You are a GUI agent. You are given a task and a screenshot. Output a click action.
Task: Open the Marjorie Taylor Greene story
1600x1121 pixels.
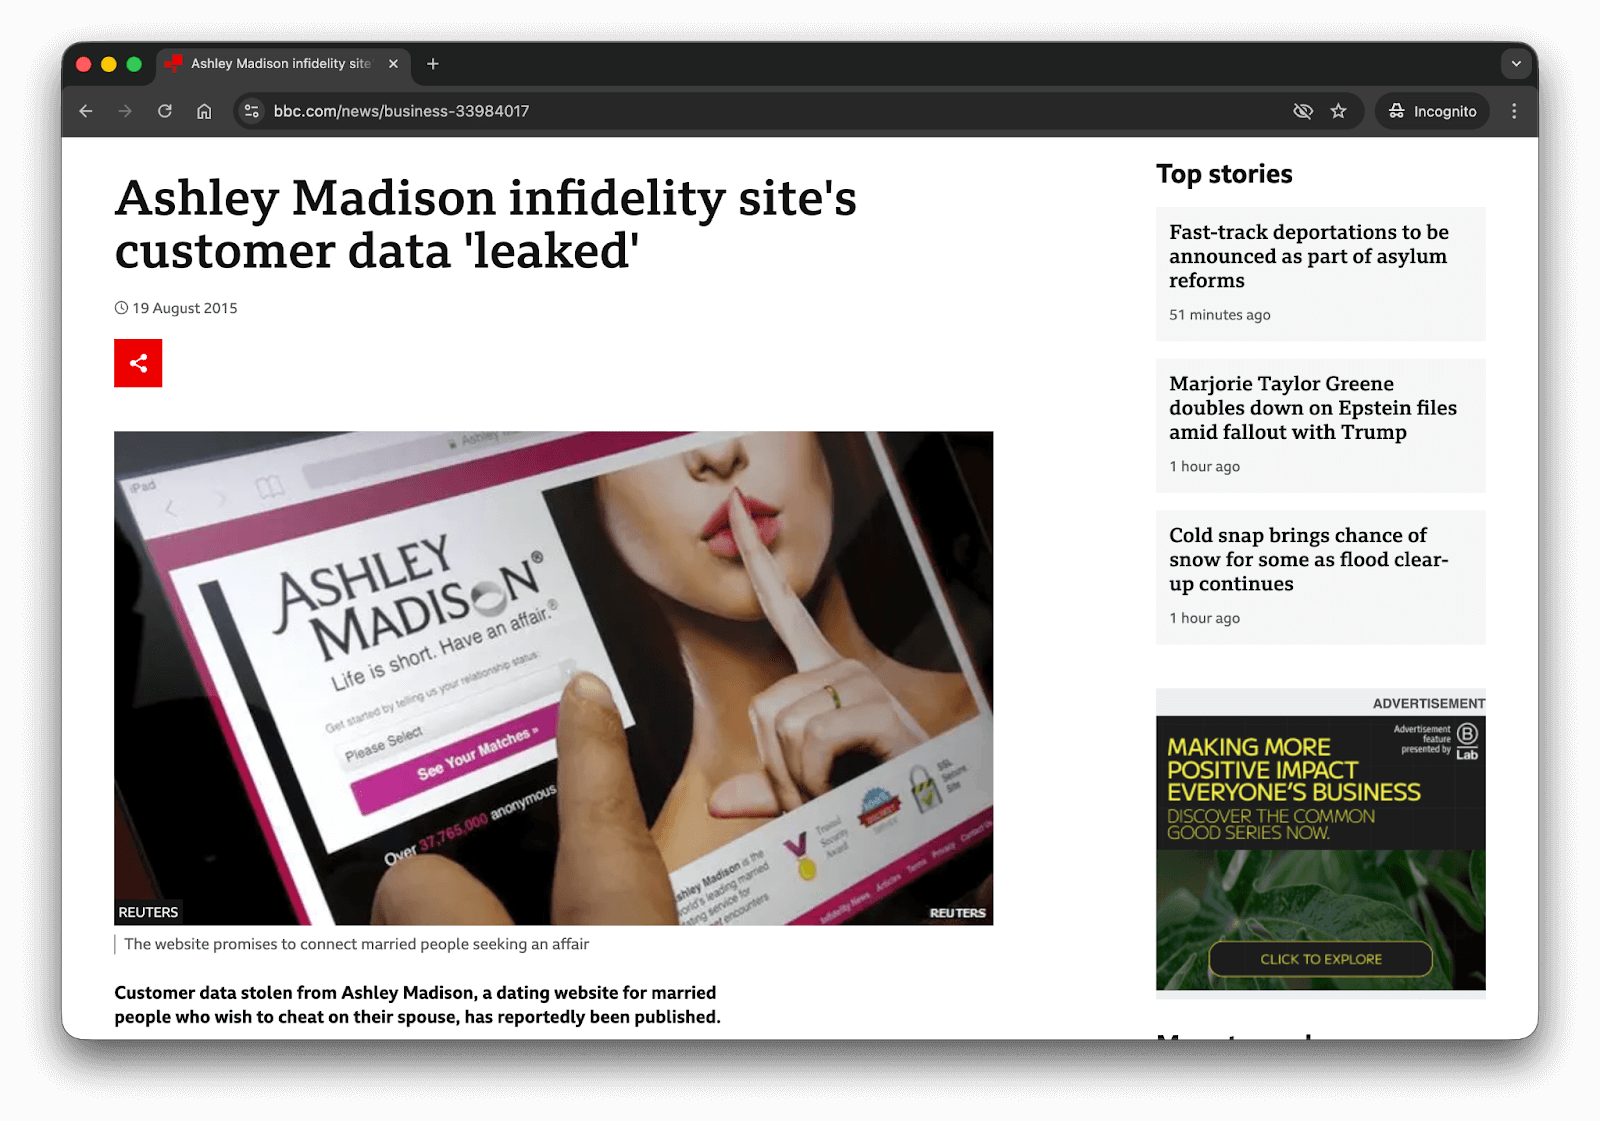tap(1312, 408)
